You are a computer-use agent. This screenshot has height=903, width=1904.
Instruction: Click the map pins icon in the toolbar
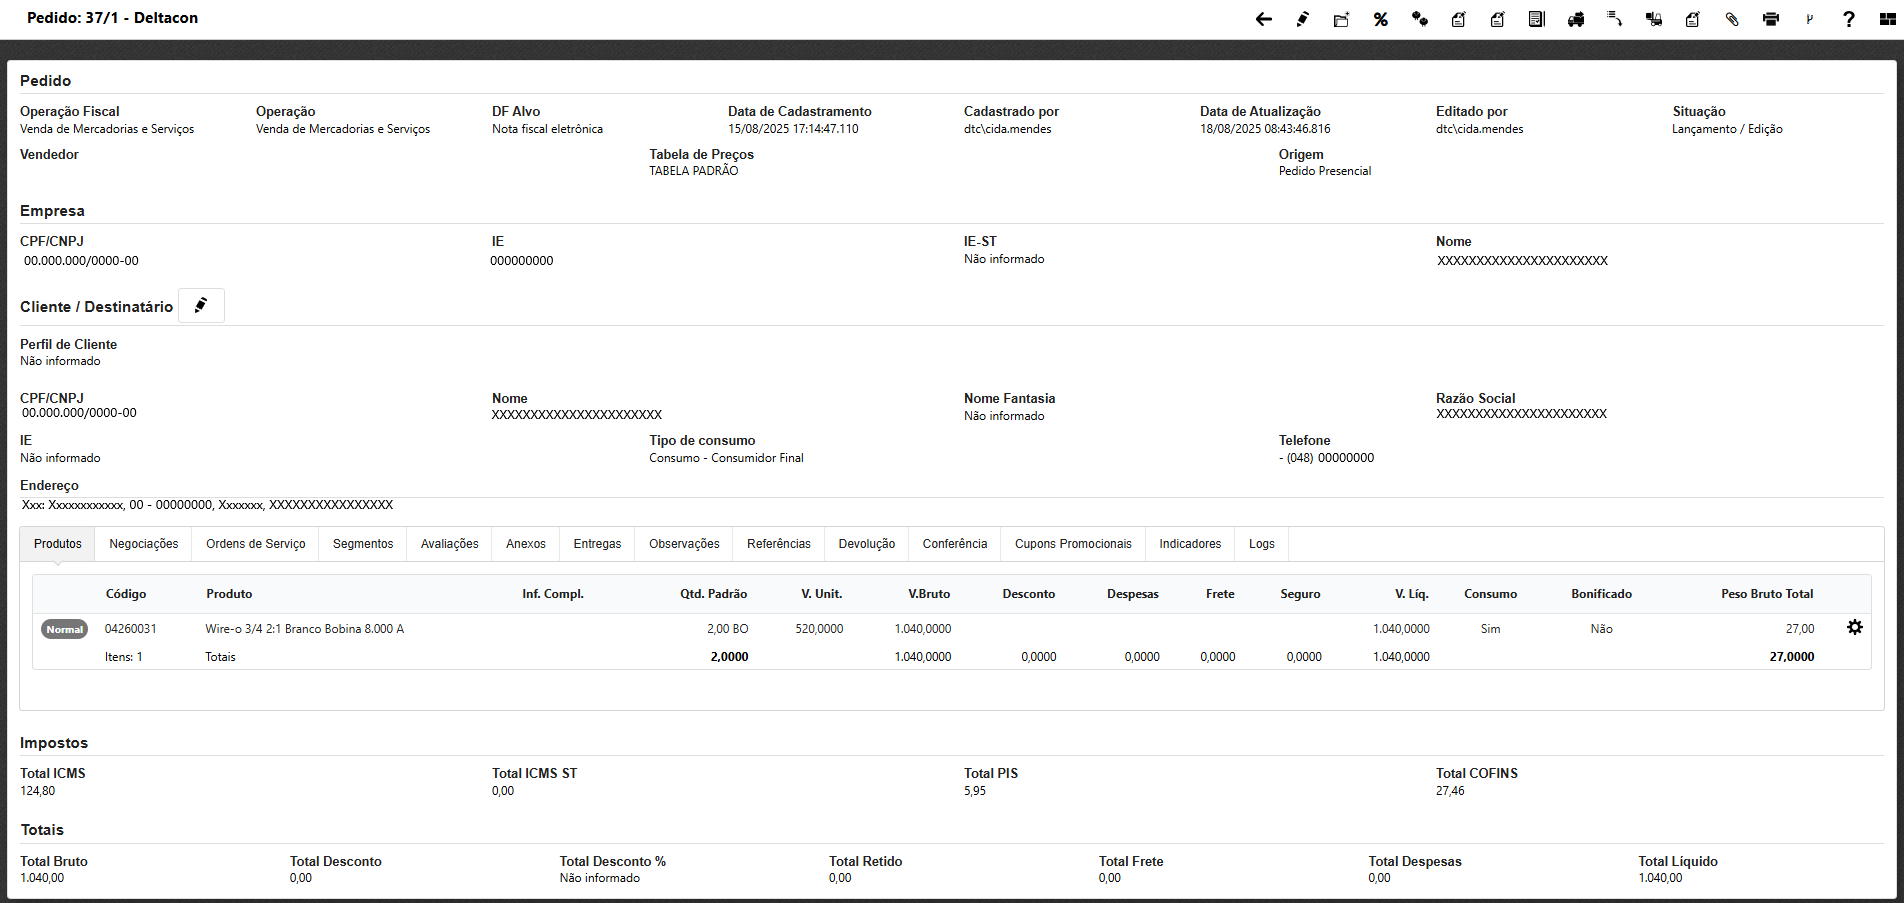(x=1419, y=19)
